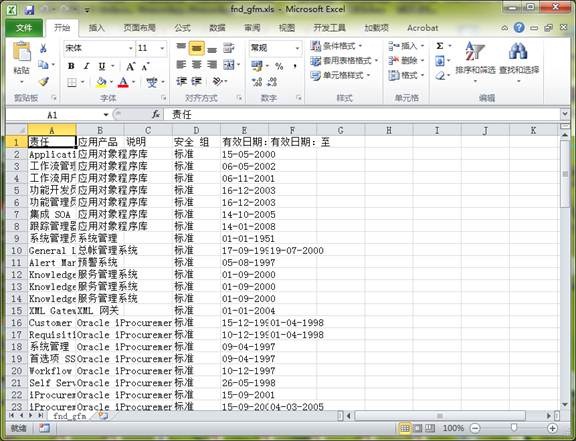The image size is (576, 441).
Task: Click the Excel Help question mark icon
Action: pyautogui.click(x=519, y=28)
